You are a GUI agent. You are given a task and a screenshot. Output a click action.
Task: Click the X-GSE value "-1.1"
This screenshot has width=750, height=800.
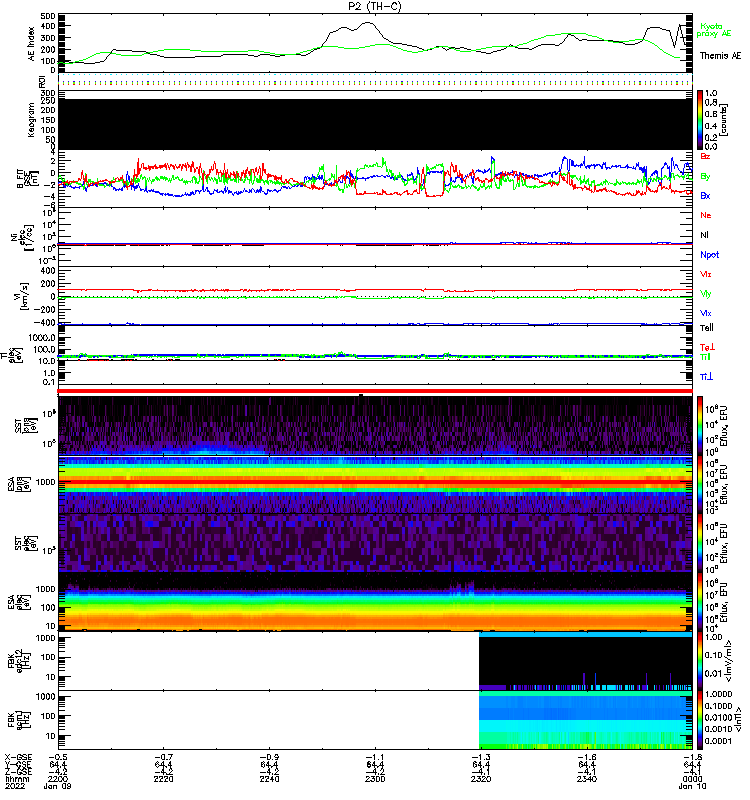[x=375, y=757]
